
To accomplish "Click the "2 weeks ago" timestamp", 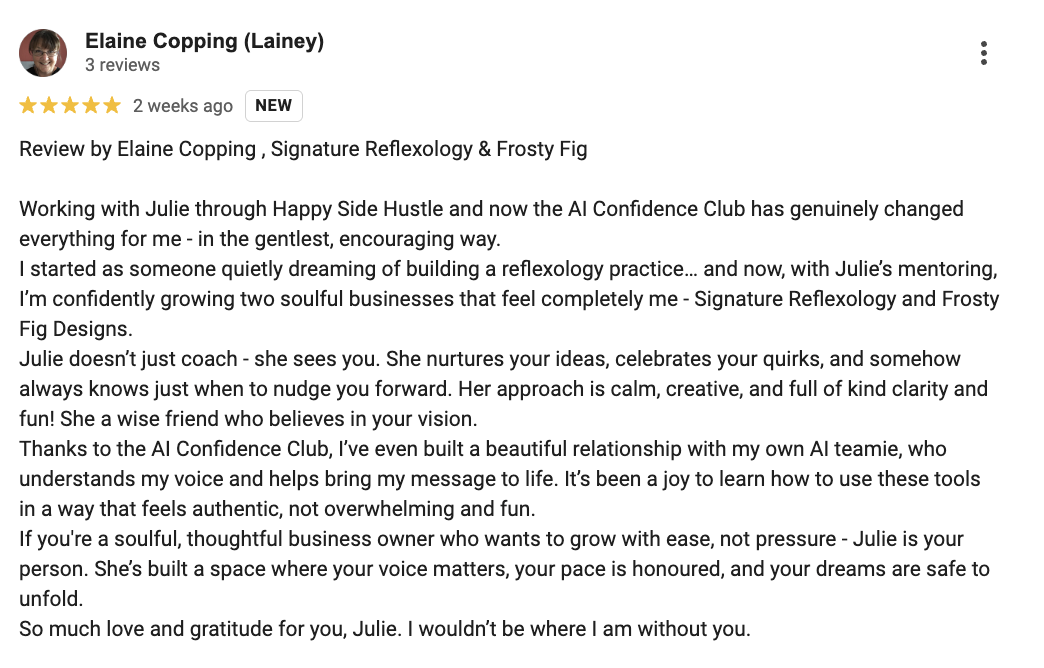I will click(x=183, y=105).
